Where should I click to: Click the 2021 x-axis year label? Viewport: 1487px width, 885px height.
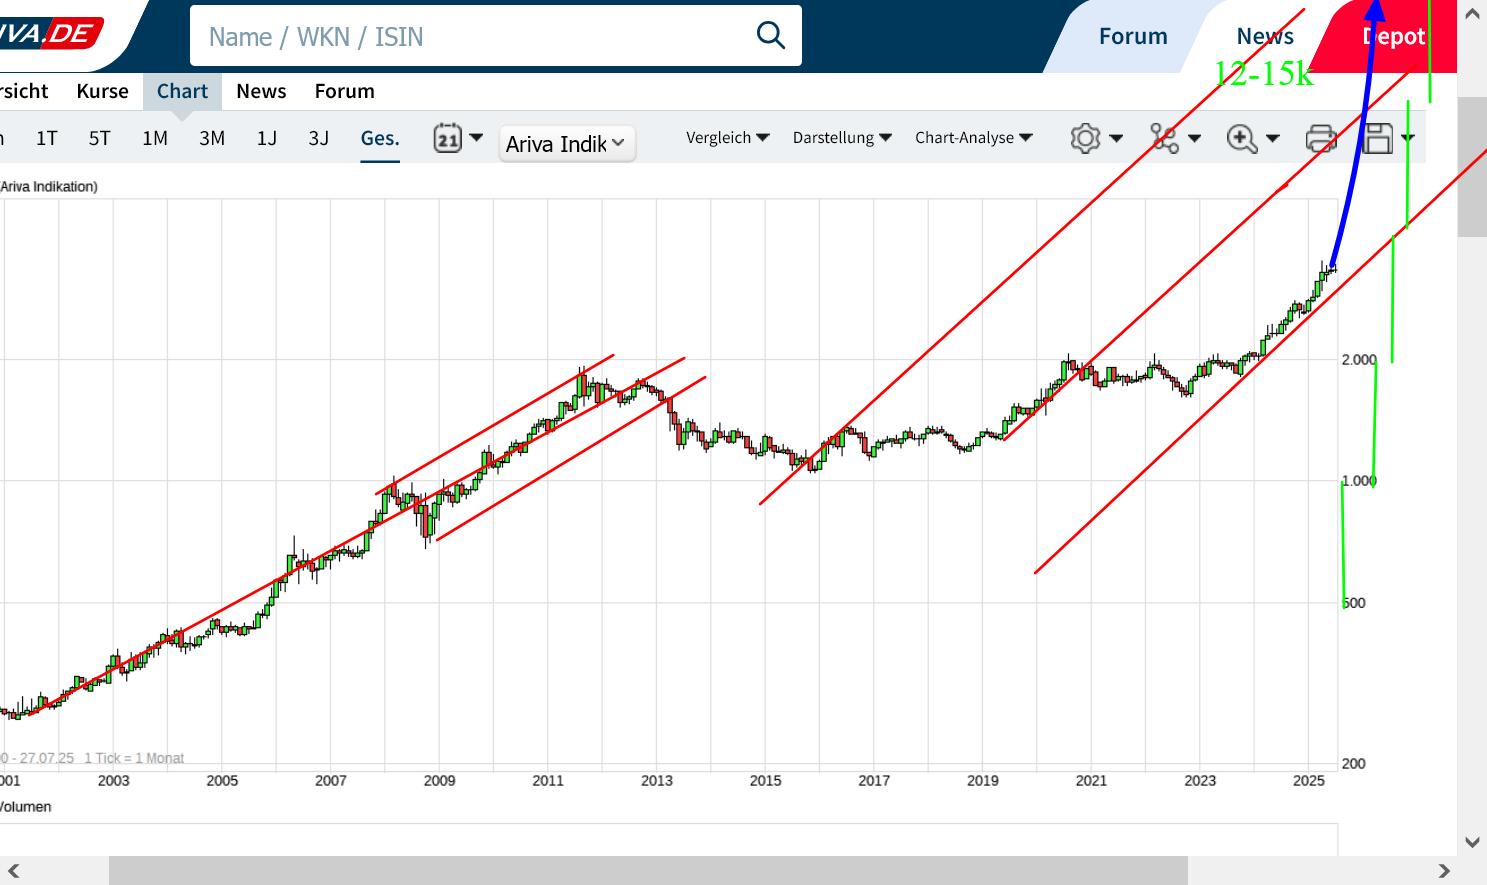point(1092,781)
